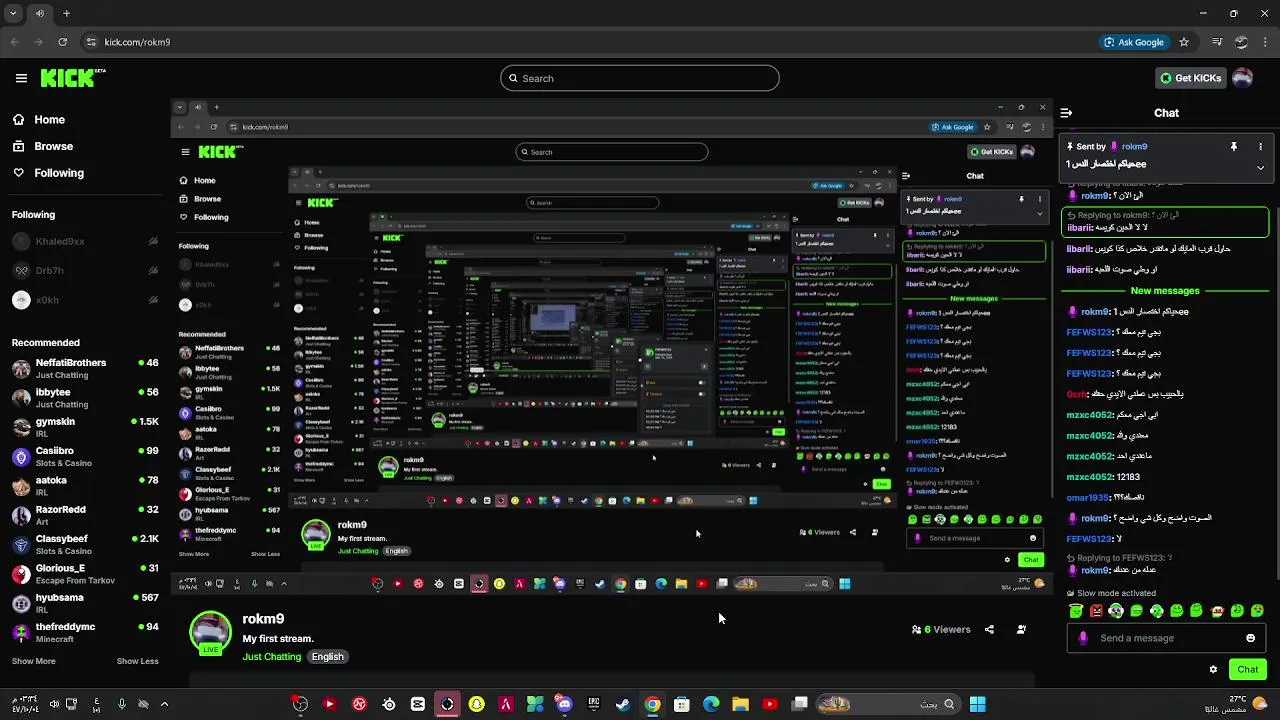Select the angry red emote
The image size is (1280, 720).
[x=1096, y=610]
